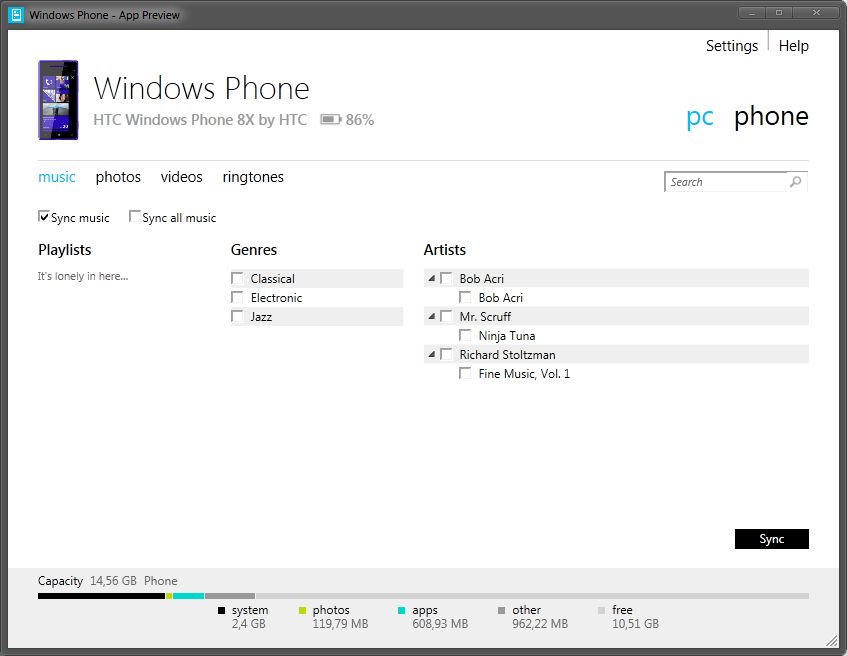Enable Sync all music checkbox
The image size is (847, 656).
point(135,217)
